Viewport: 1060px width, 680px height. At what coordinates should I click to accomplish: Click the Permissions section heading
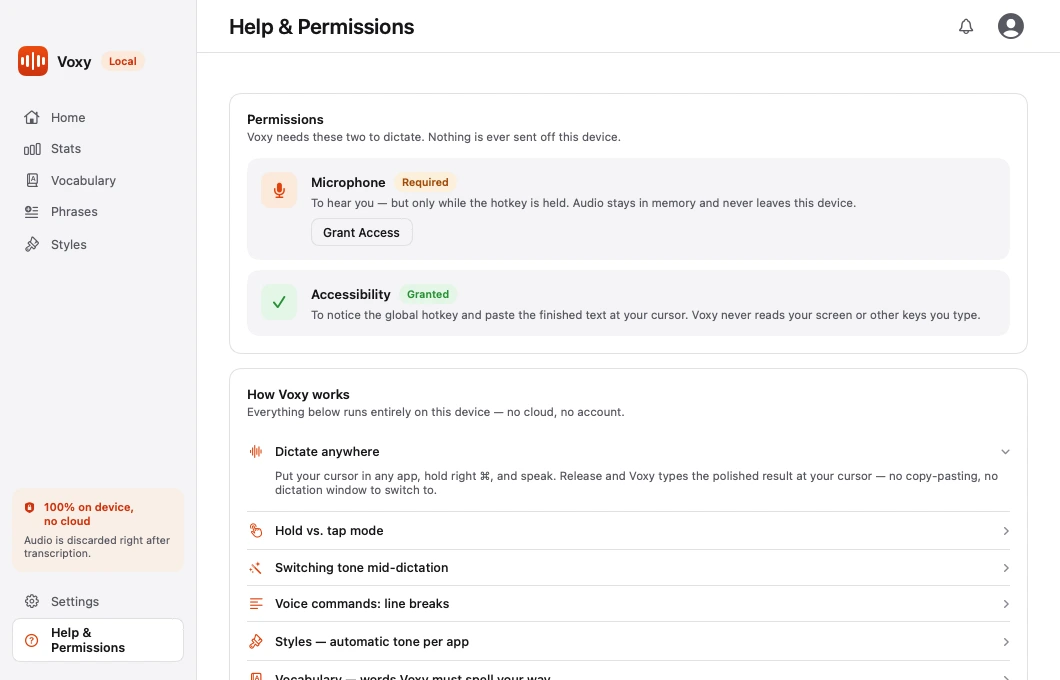coord(285,120)
